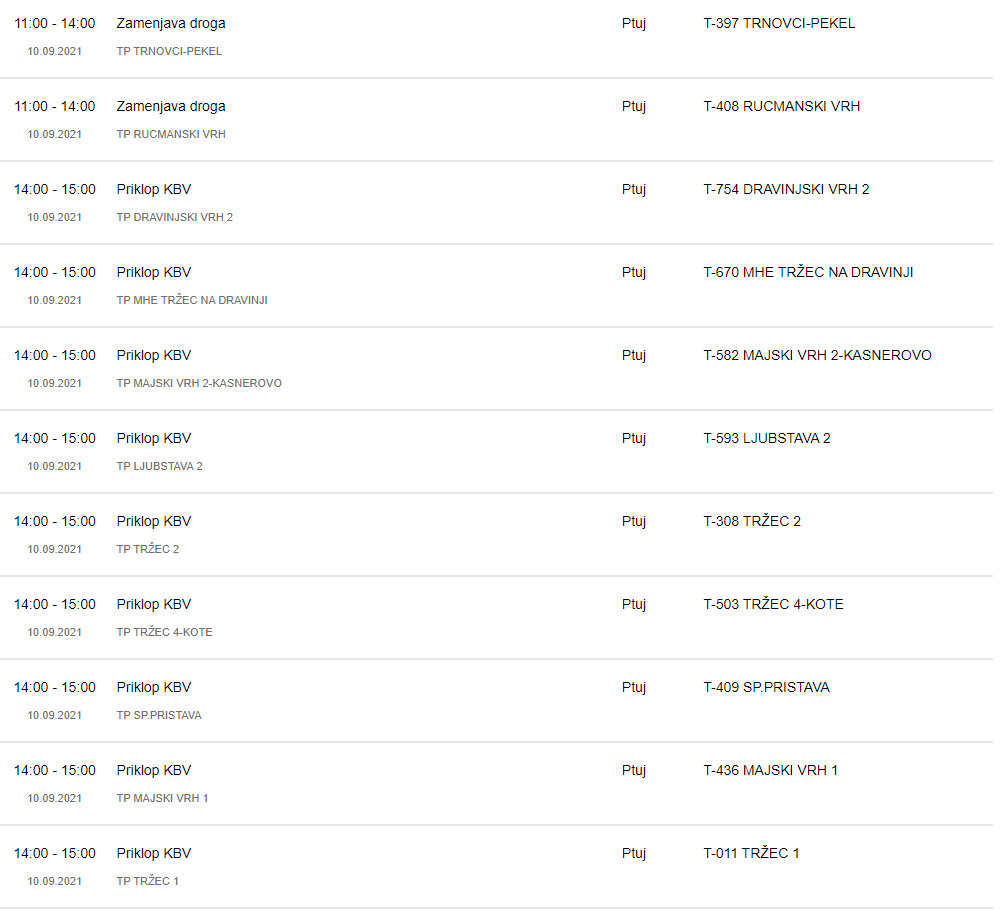Click the TP MAJSKI VRH 2-KASNEROVO subtitle
Screen dimensions: 1000x918
(199, 383)
